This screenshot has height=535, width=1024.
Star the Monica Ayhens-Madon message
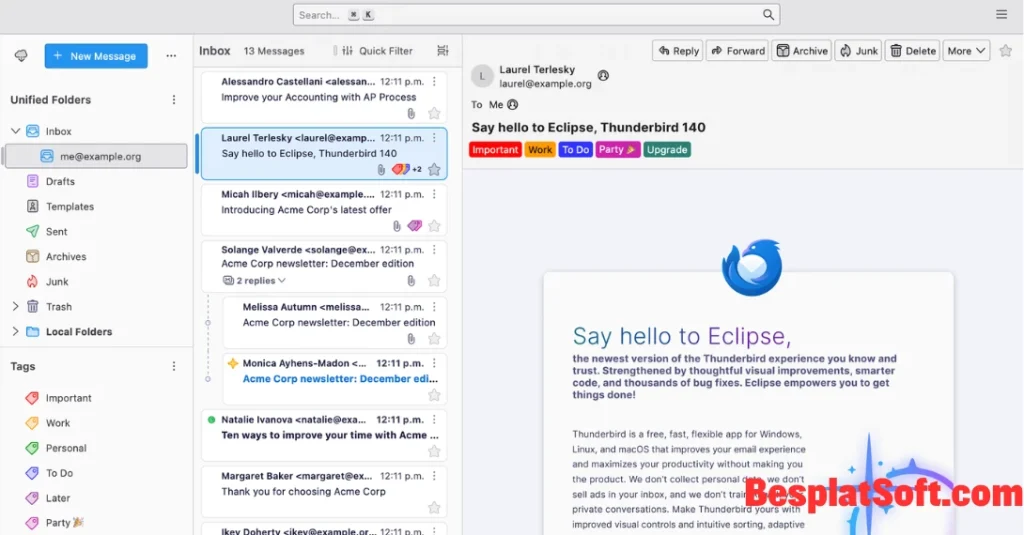(x=434, y=395)
